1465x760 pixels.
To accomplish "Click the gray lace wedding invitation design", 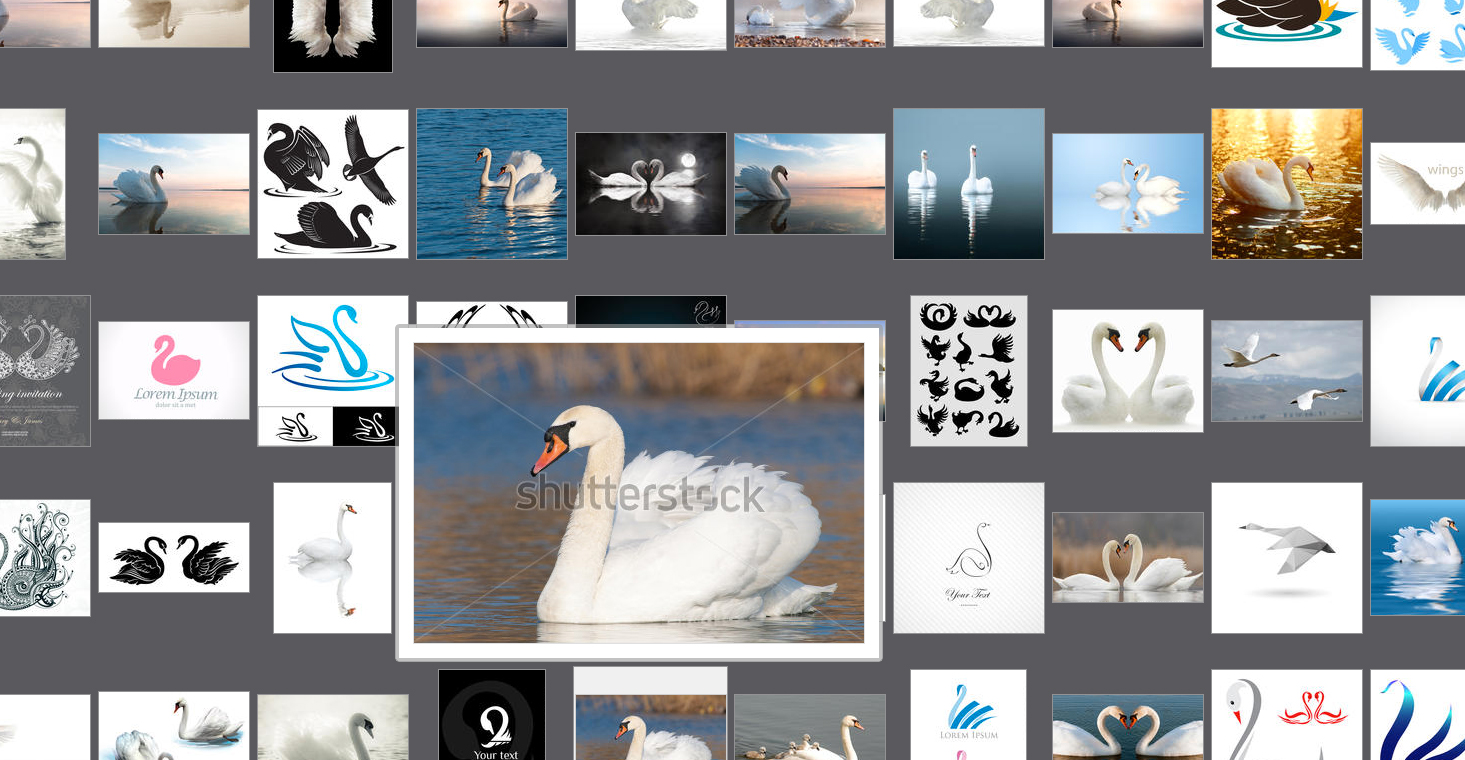I will click(45, 370).
